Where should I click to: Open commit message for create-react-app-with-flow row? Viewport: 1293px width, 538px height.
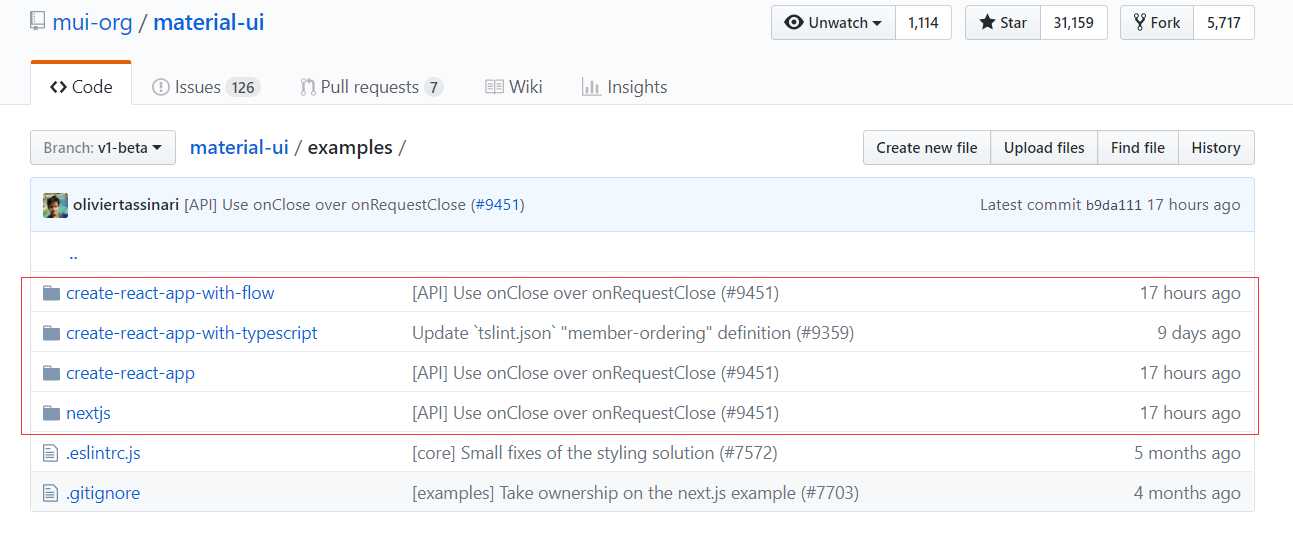pyautogui.click(x=595, y=293)
